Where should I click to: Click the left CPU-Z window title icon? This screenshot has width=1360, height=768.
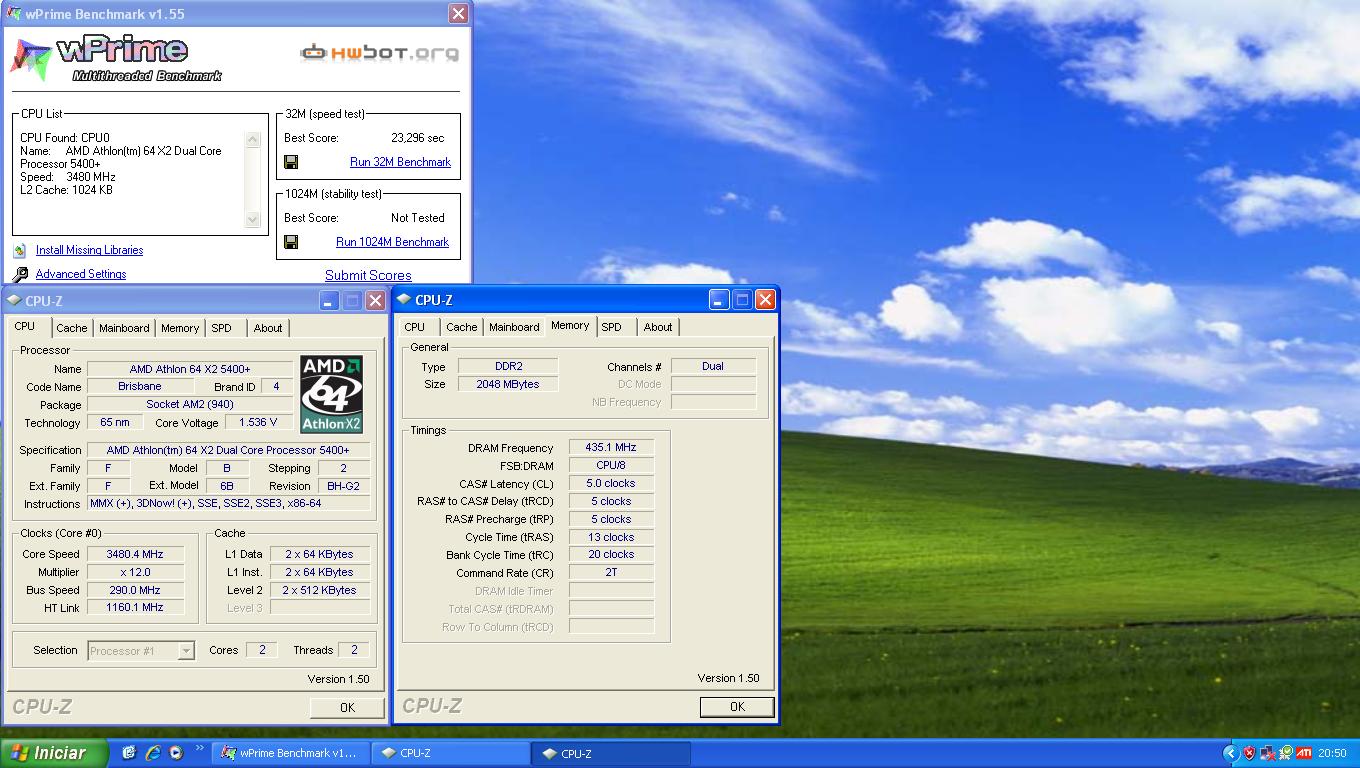click(14, 300)
